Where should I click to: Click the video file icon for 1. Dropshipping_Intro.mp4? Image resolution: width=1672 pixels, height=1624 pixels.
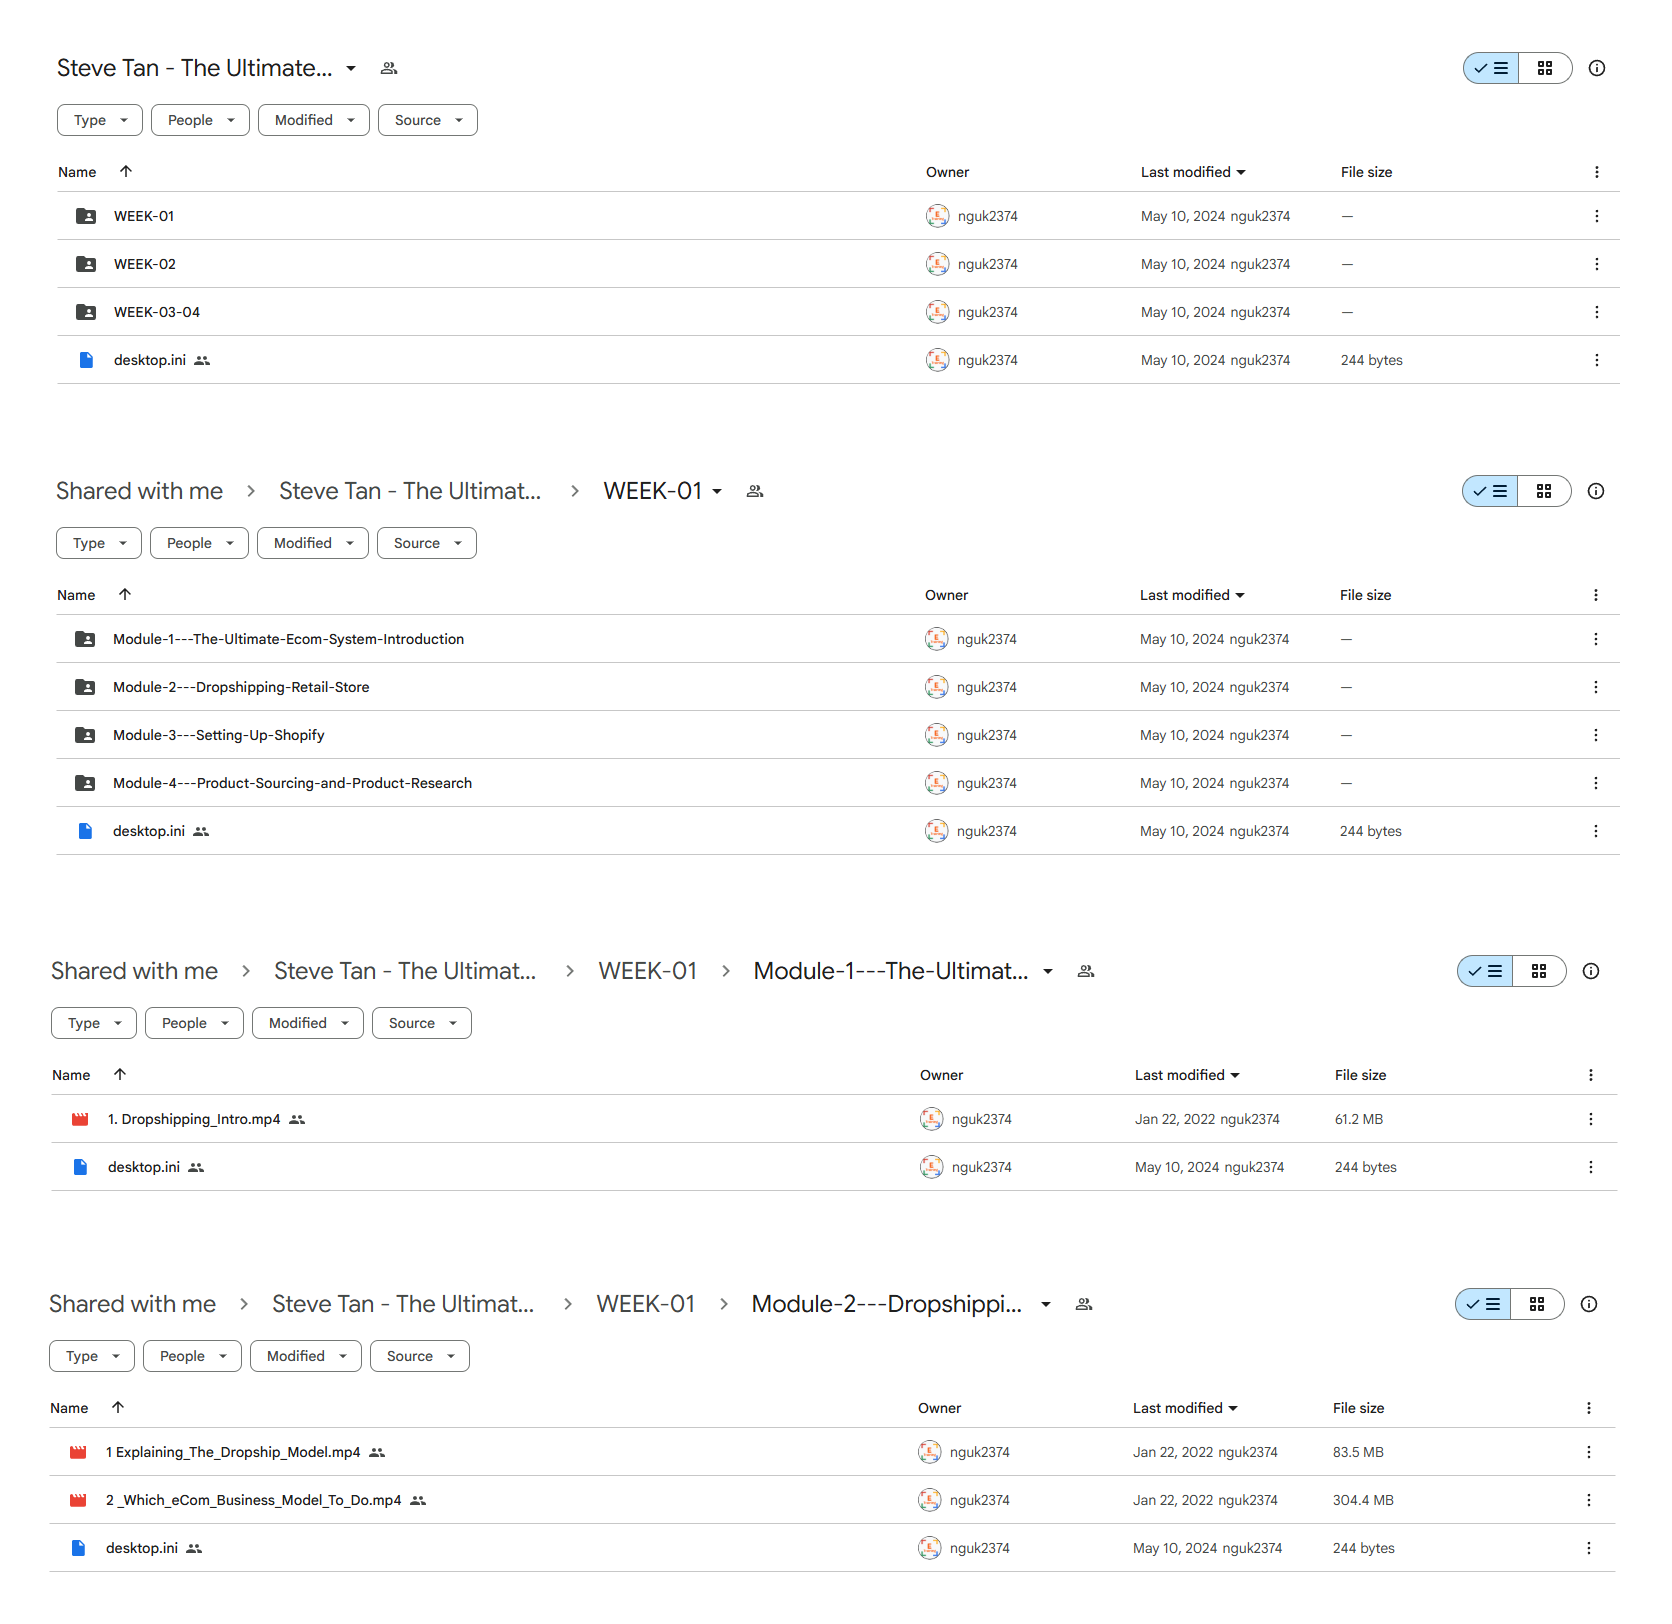(80, 1119)
